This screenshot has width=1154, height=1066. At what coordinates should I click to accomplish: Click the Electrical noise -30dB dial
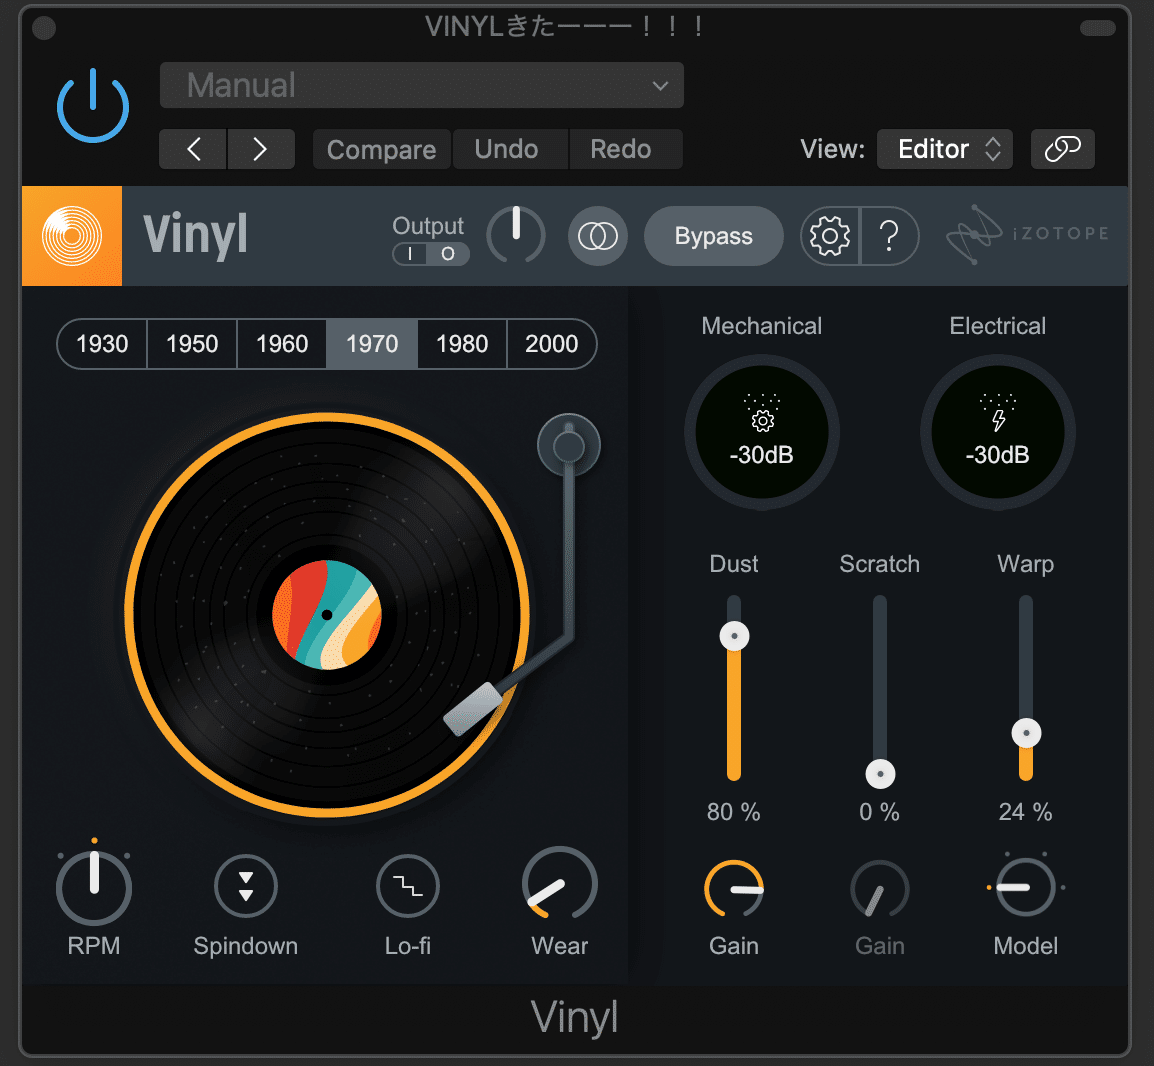click(x=998, y=433)
